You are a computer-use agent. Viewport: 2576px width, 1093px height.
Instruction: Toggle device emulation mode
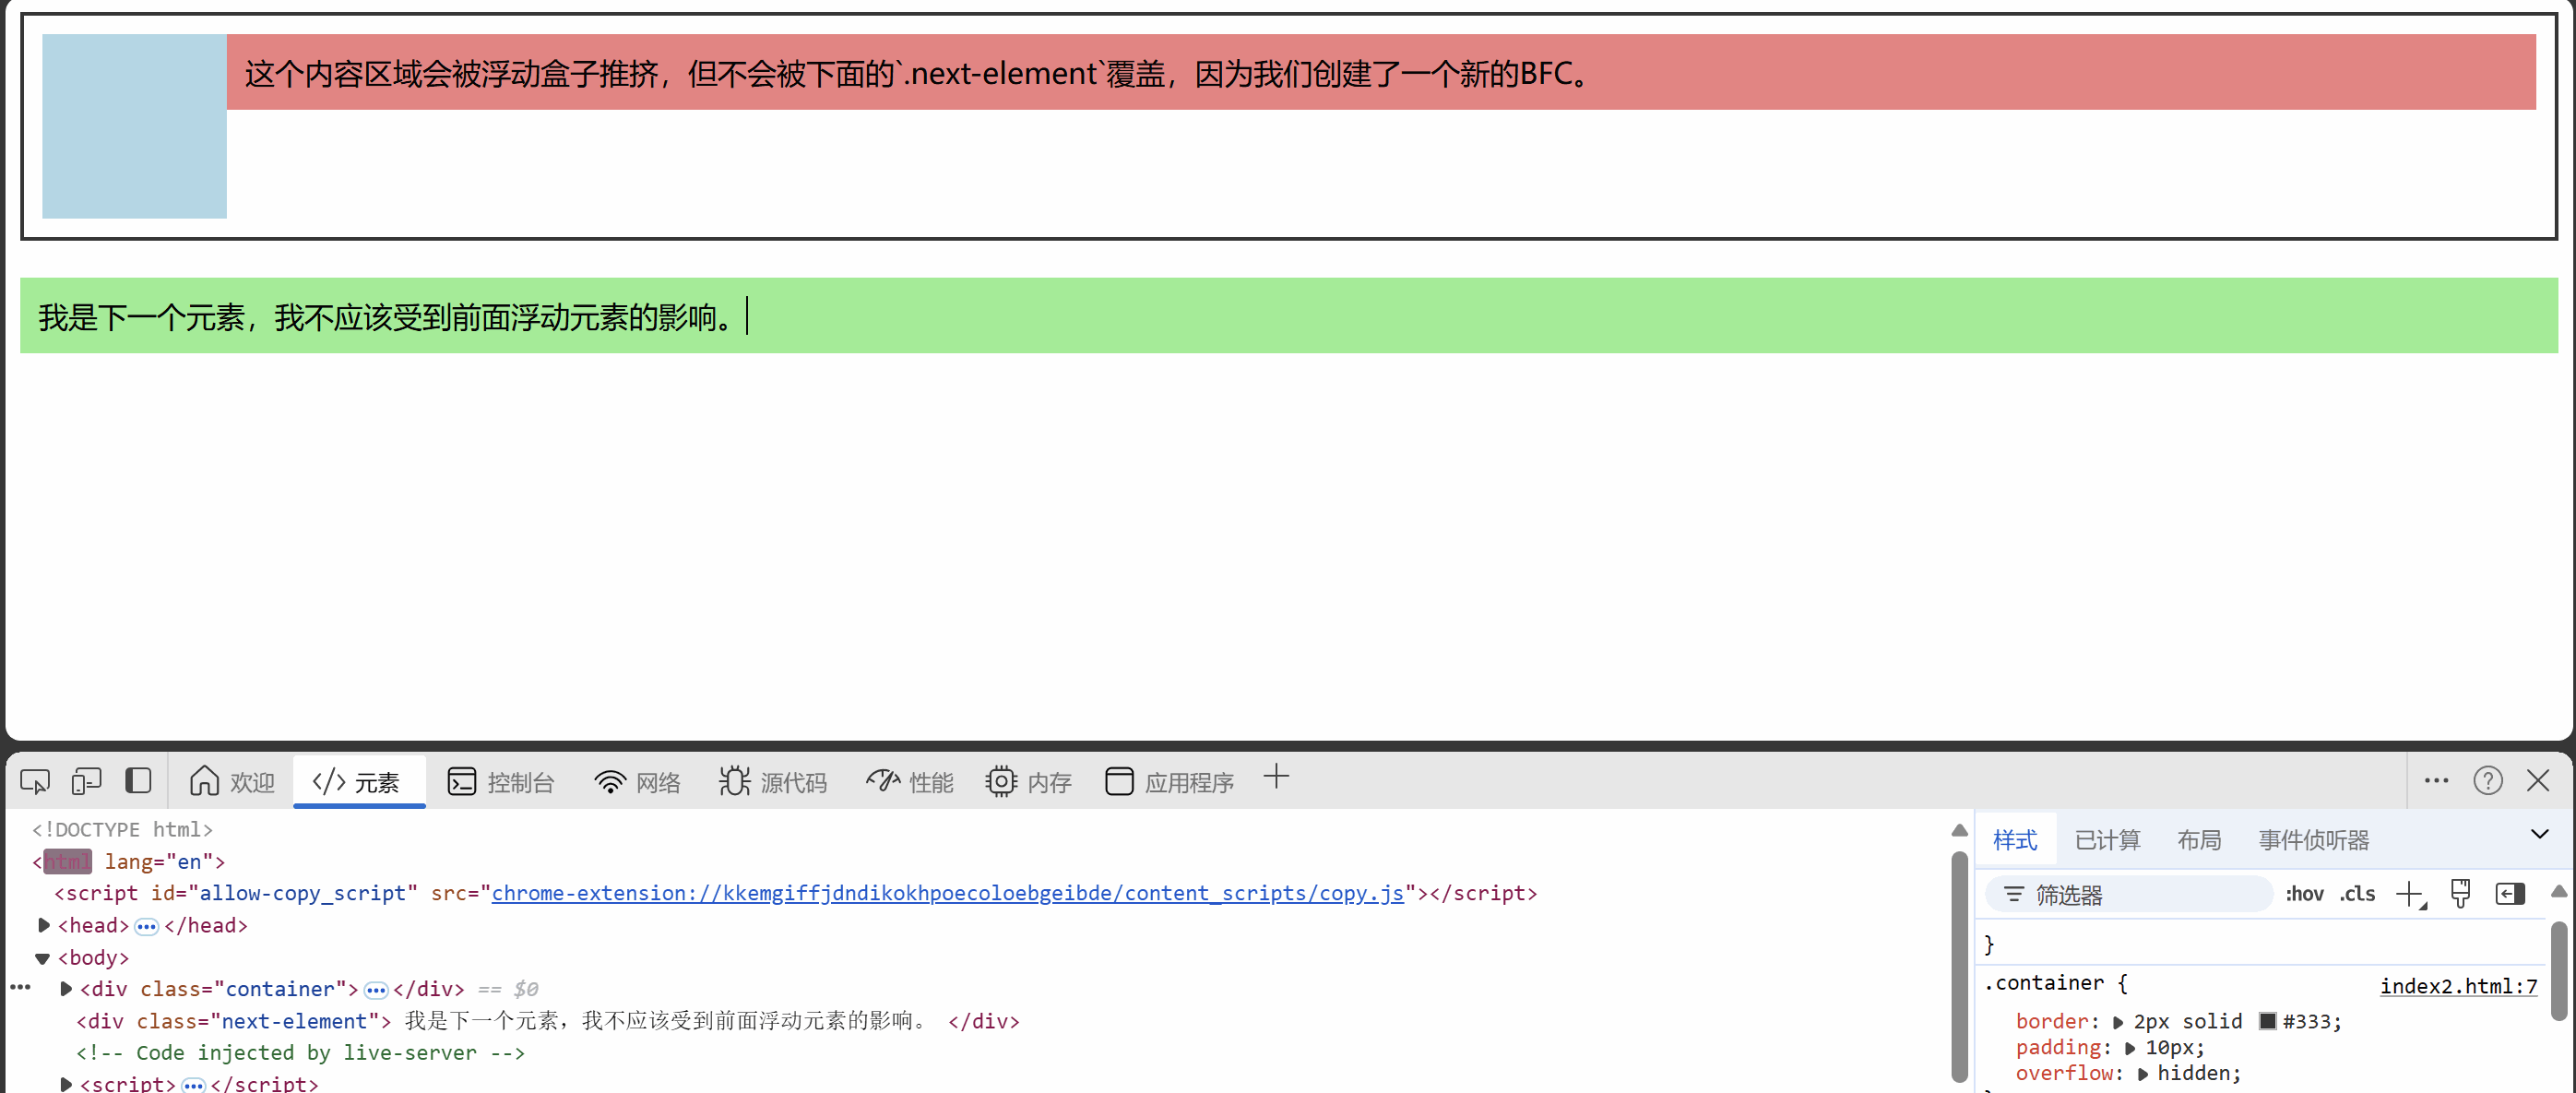coord(87,781)
